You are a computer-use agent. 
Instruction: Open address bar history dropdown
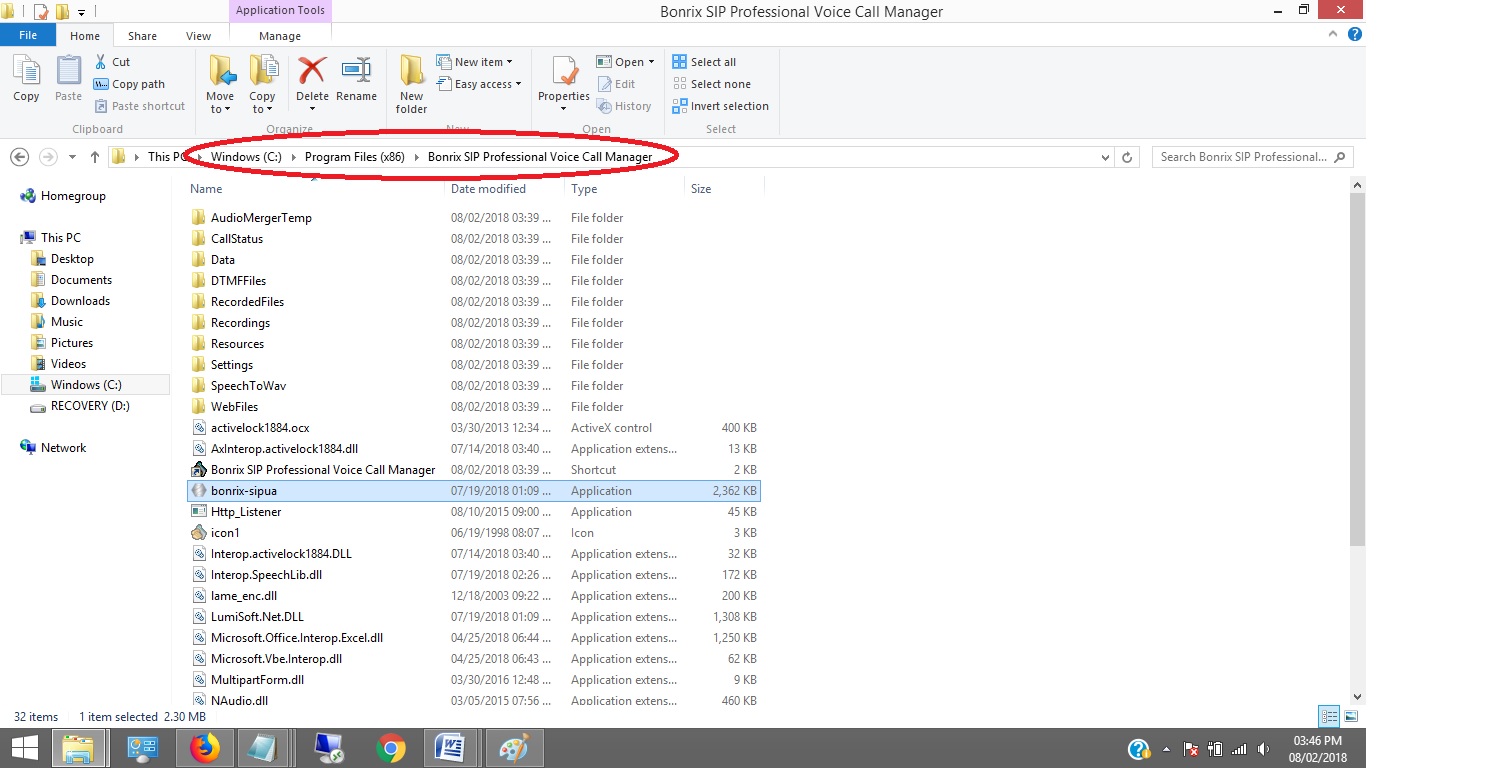[x=1105, y=157]
